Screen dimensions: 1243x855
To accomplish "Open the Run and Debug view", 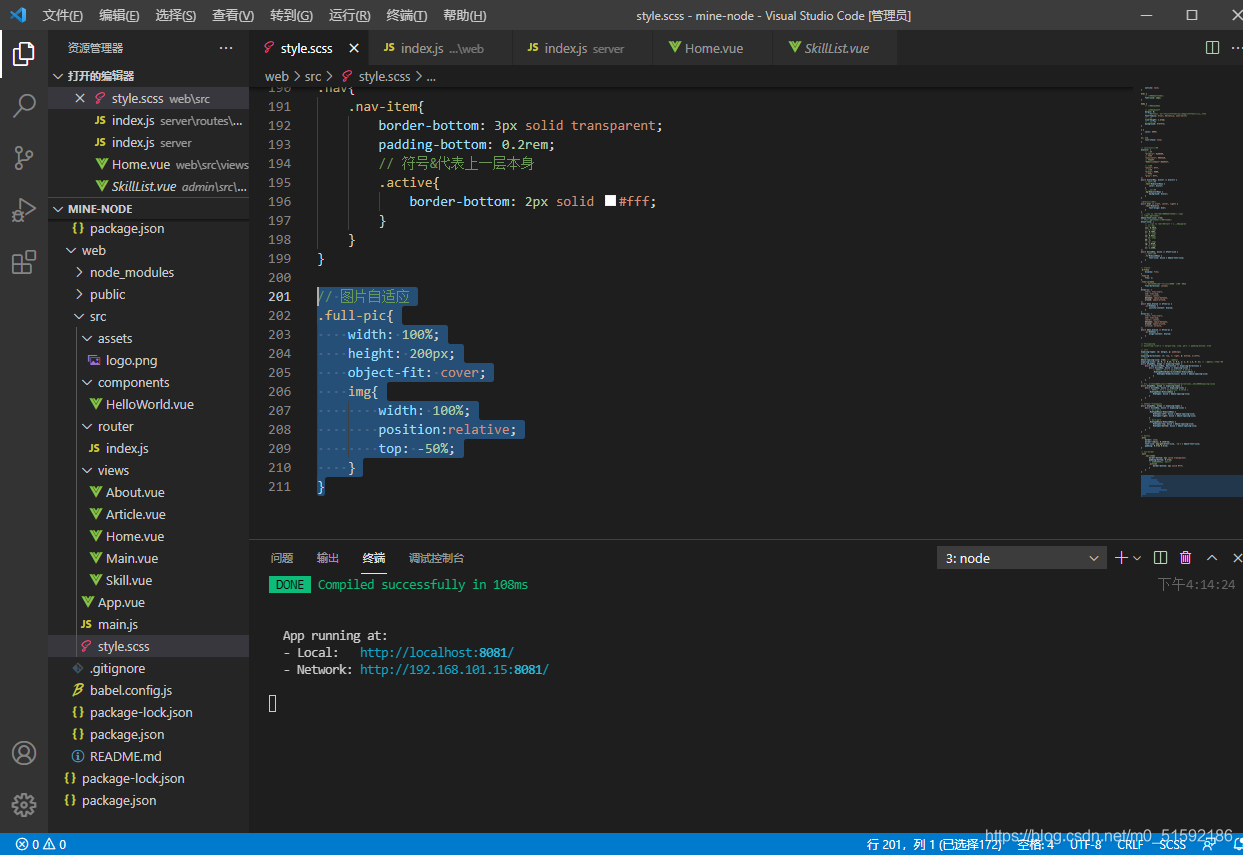I will click(x=24, y=210).
